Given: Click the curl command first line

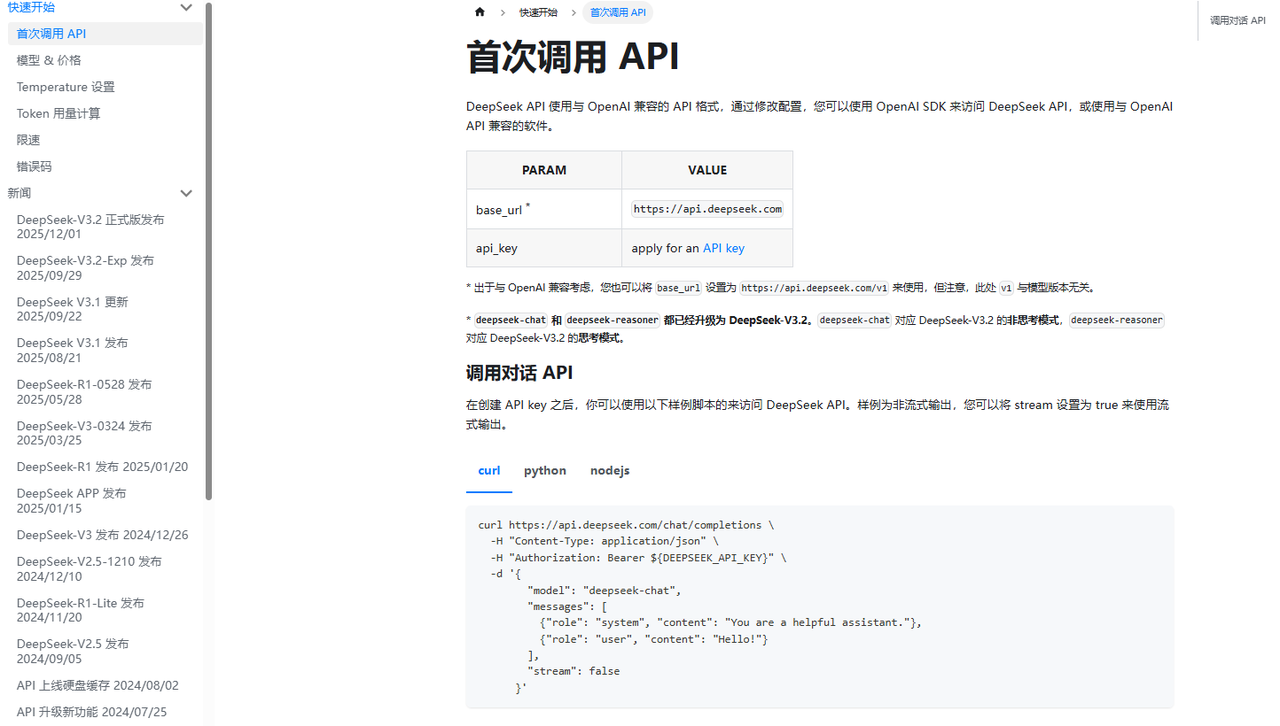Looking at the screenshot, I should pos(626,525).
